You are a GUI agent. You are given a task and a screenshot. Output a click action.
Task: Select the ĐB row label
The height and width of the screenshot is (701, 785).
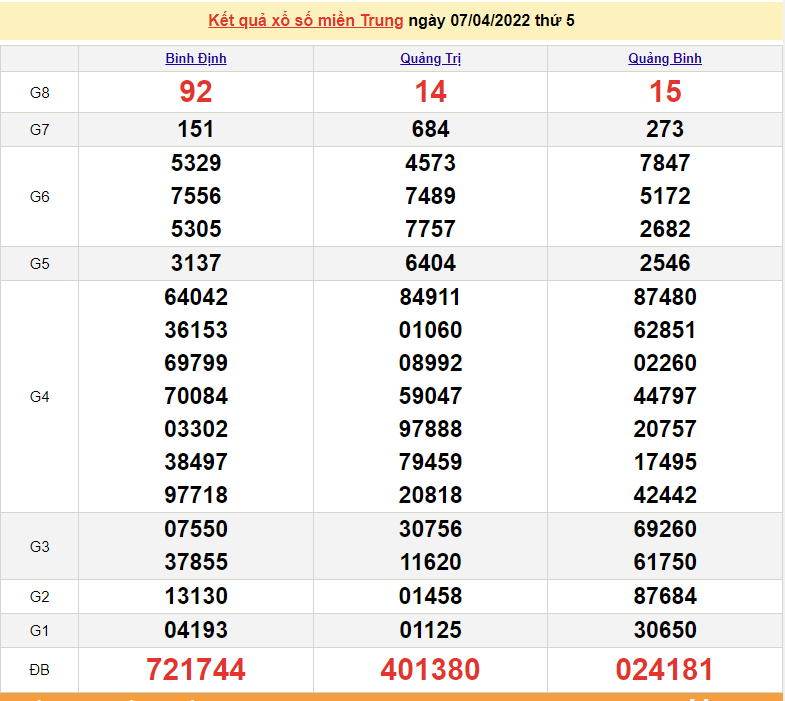39,669
